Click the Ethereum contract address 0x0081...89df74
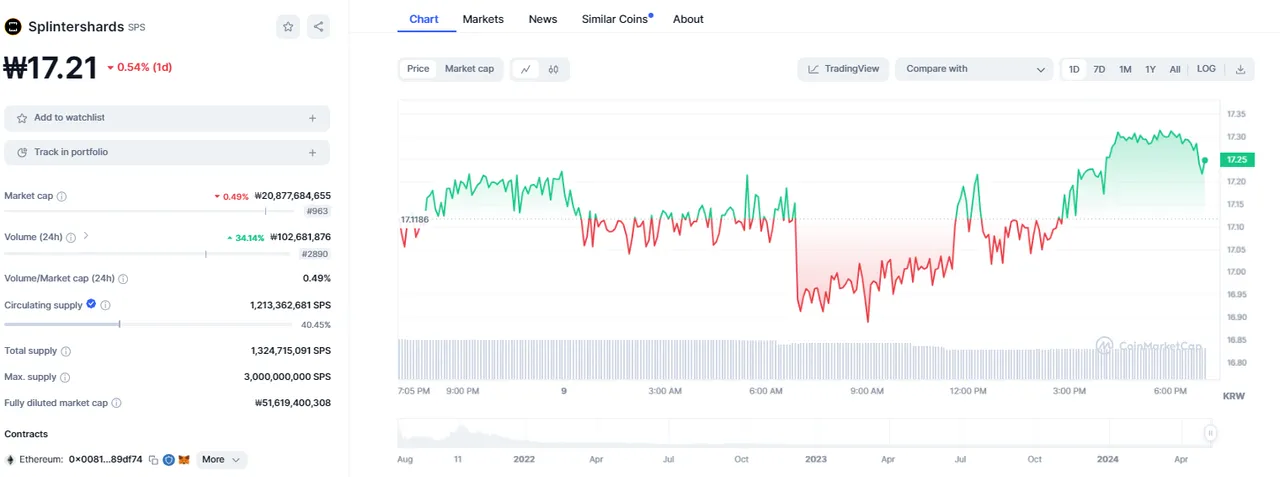This screenshot has width=1280, height=477. click(105, 460)
